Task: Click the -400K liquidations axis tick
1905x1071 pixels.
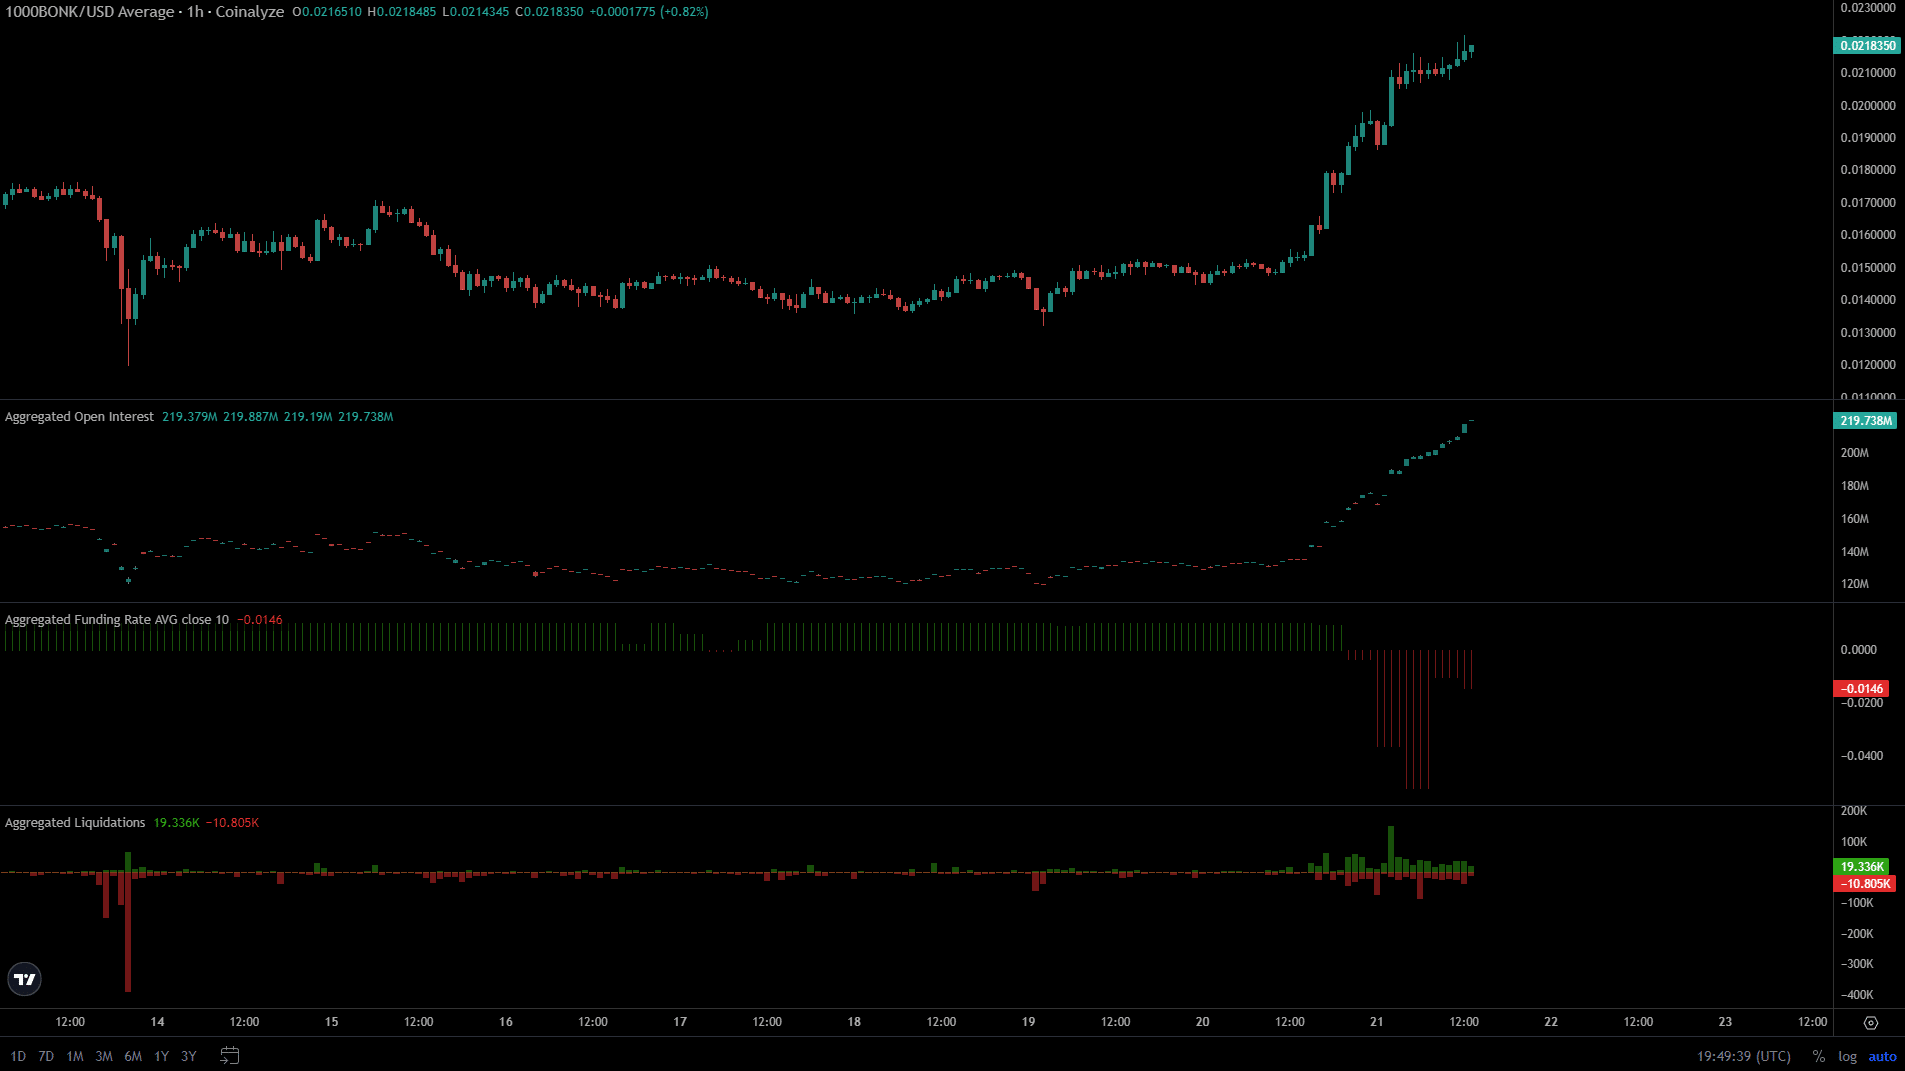Action: click(x=1857, y=995)
